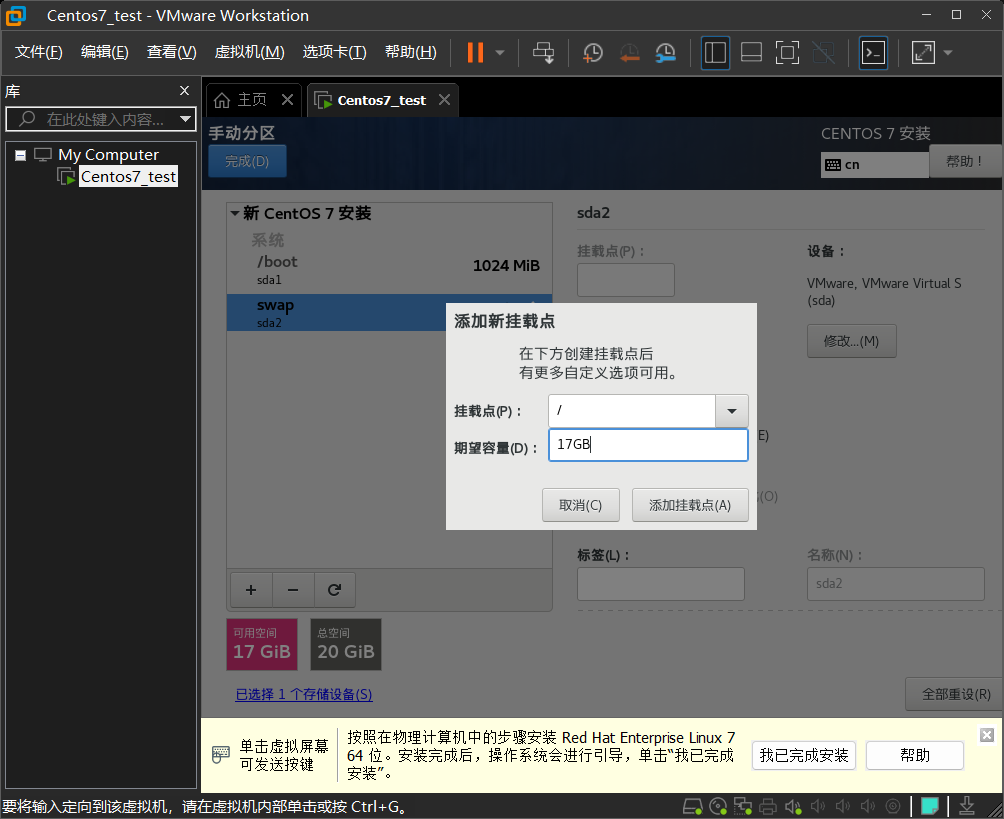Open the 选项卡(T) menu
Image resolution: width=1004 pixels, height=819 pixels.
click(x=334, y=52)
